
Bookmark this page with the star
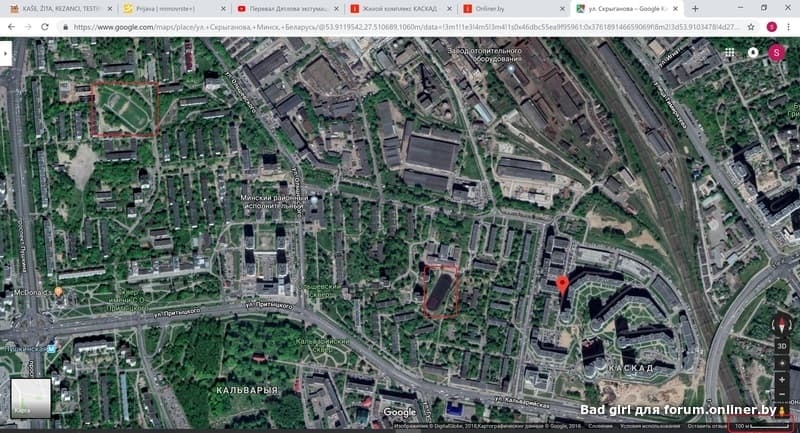[751, 27]
